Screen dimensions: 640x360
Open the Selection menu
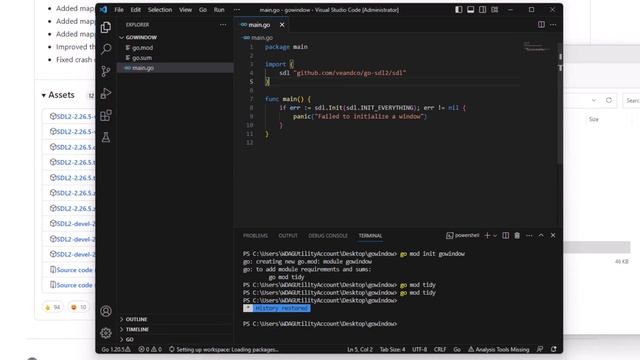pos(160,9)
